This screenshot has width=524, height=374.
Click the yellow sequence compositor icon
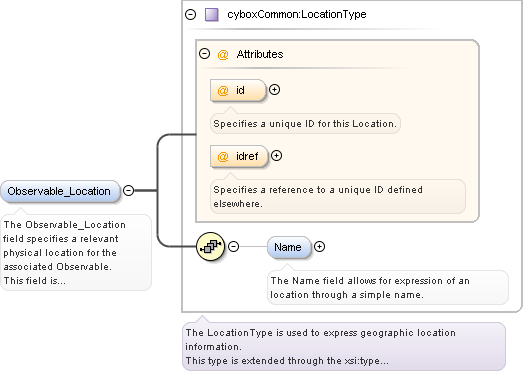pos(211,247)
